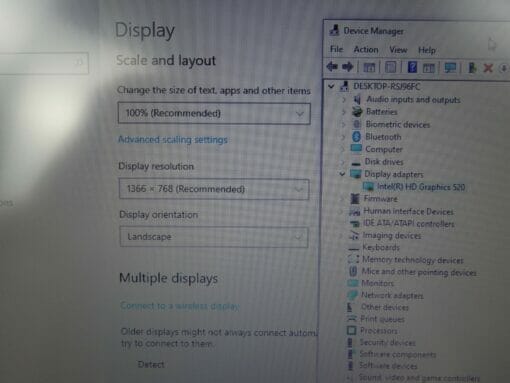Click the Back arrow in Device Manager toolbar

point(332,67)
